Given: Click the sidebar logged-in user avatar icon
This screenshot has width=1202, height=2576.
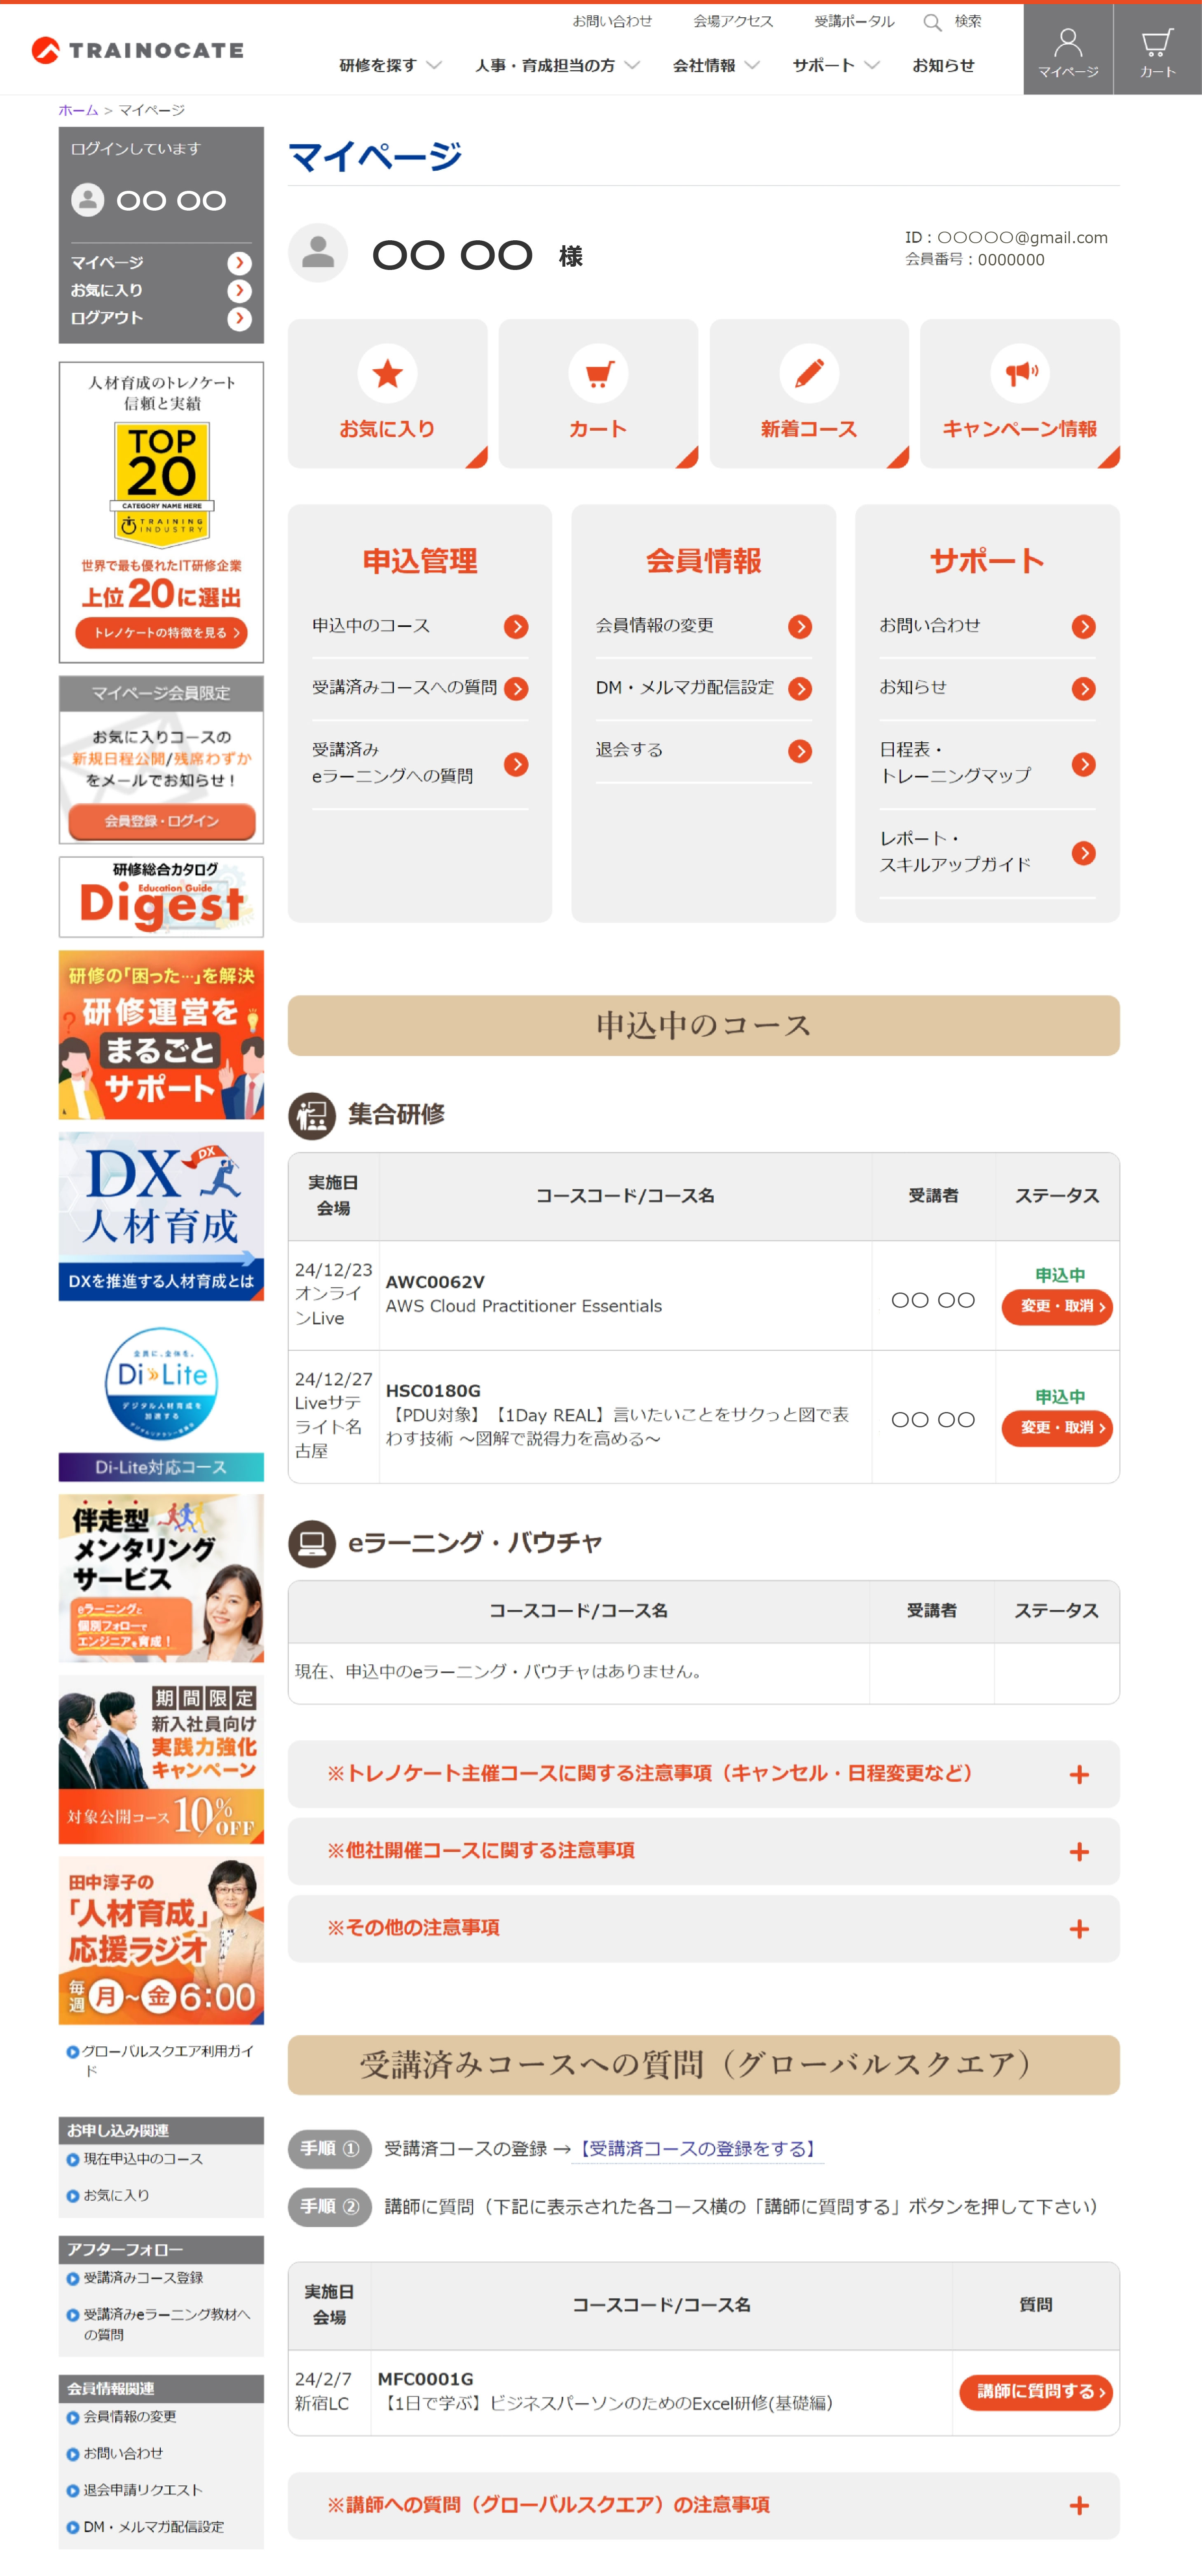Looking at the screenshot, I should pos(88,200).
